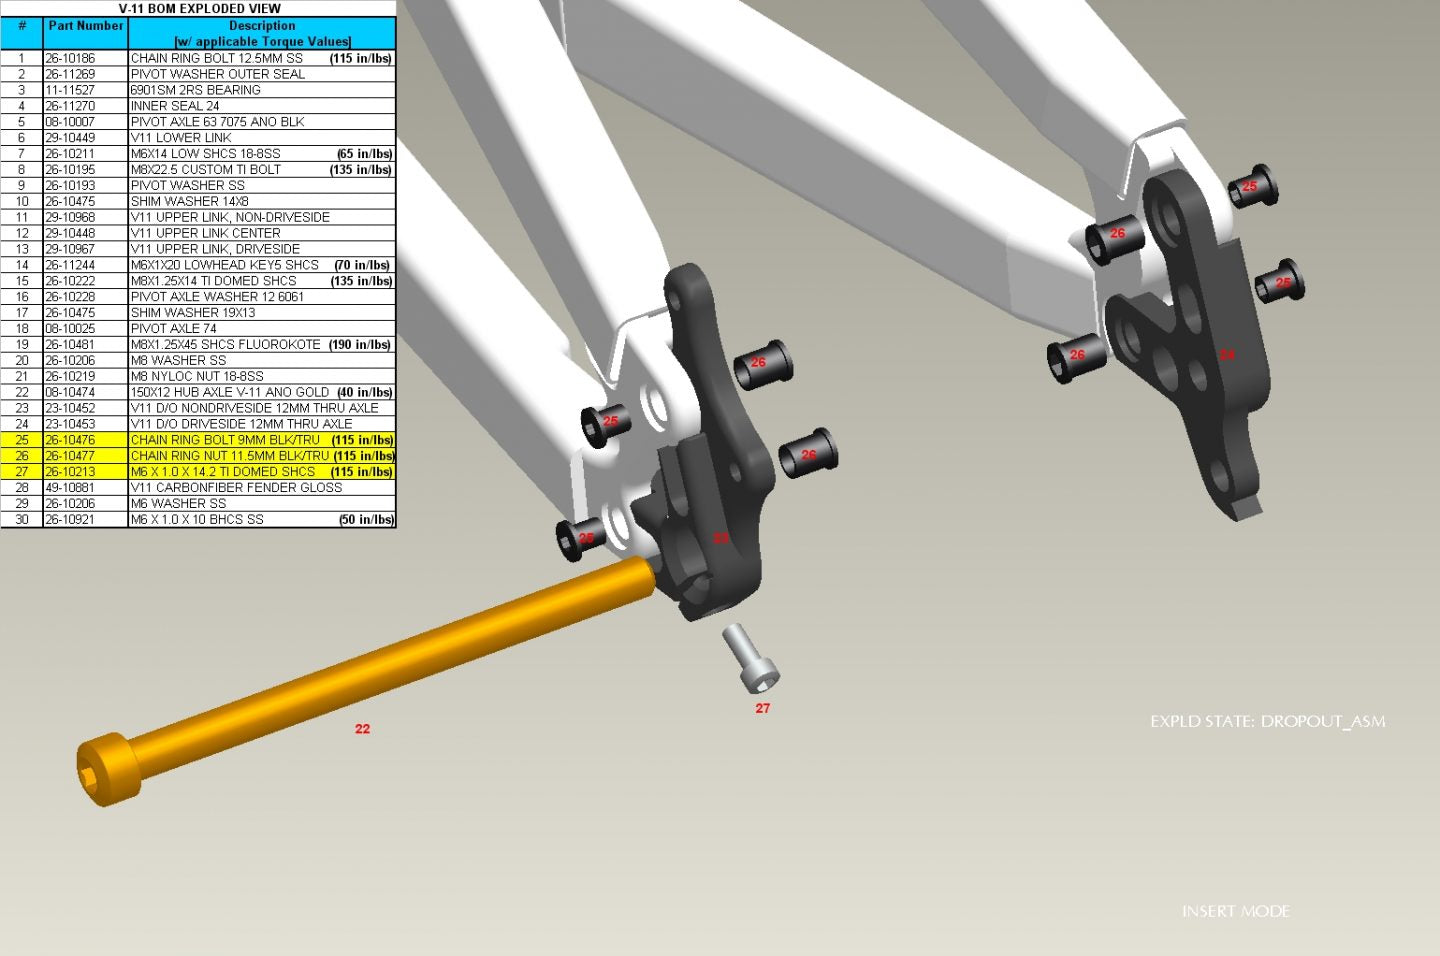Image resolution: width=1440 pixels, height=956 pixels.
Task: Select the red part label 22
Action: tap(362, 729)
